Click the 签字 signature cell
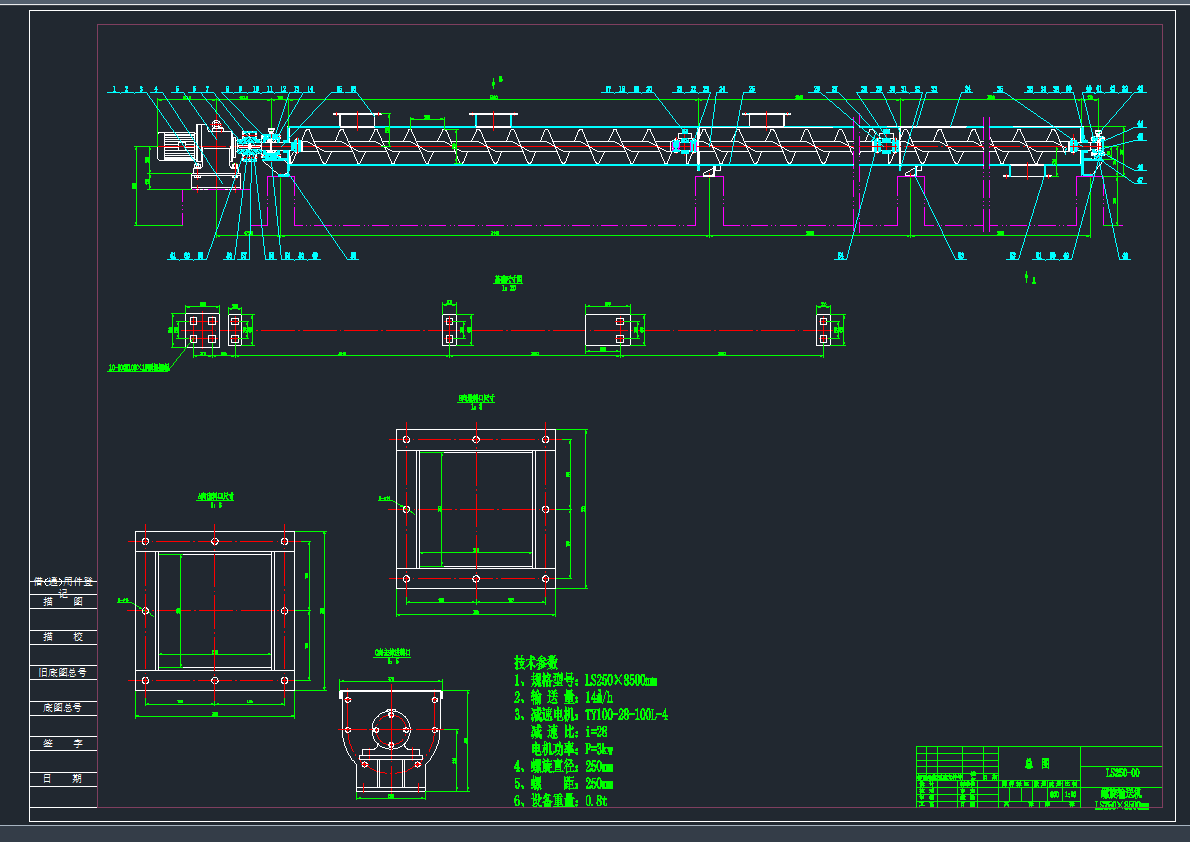This screenshot has height=842, width=1190. pos(63,743)
